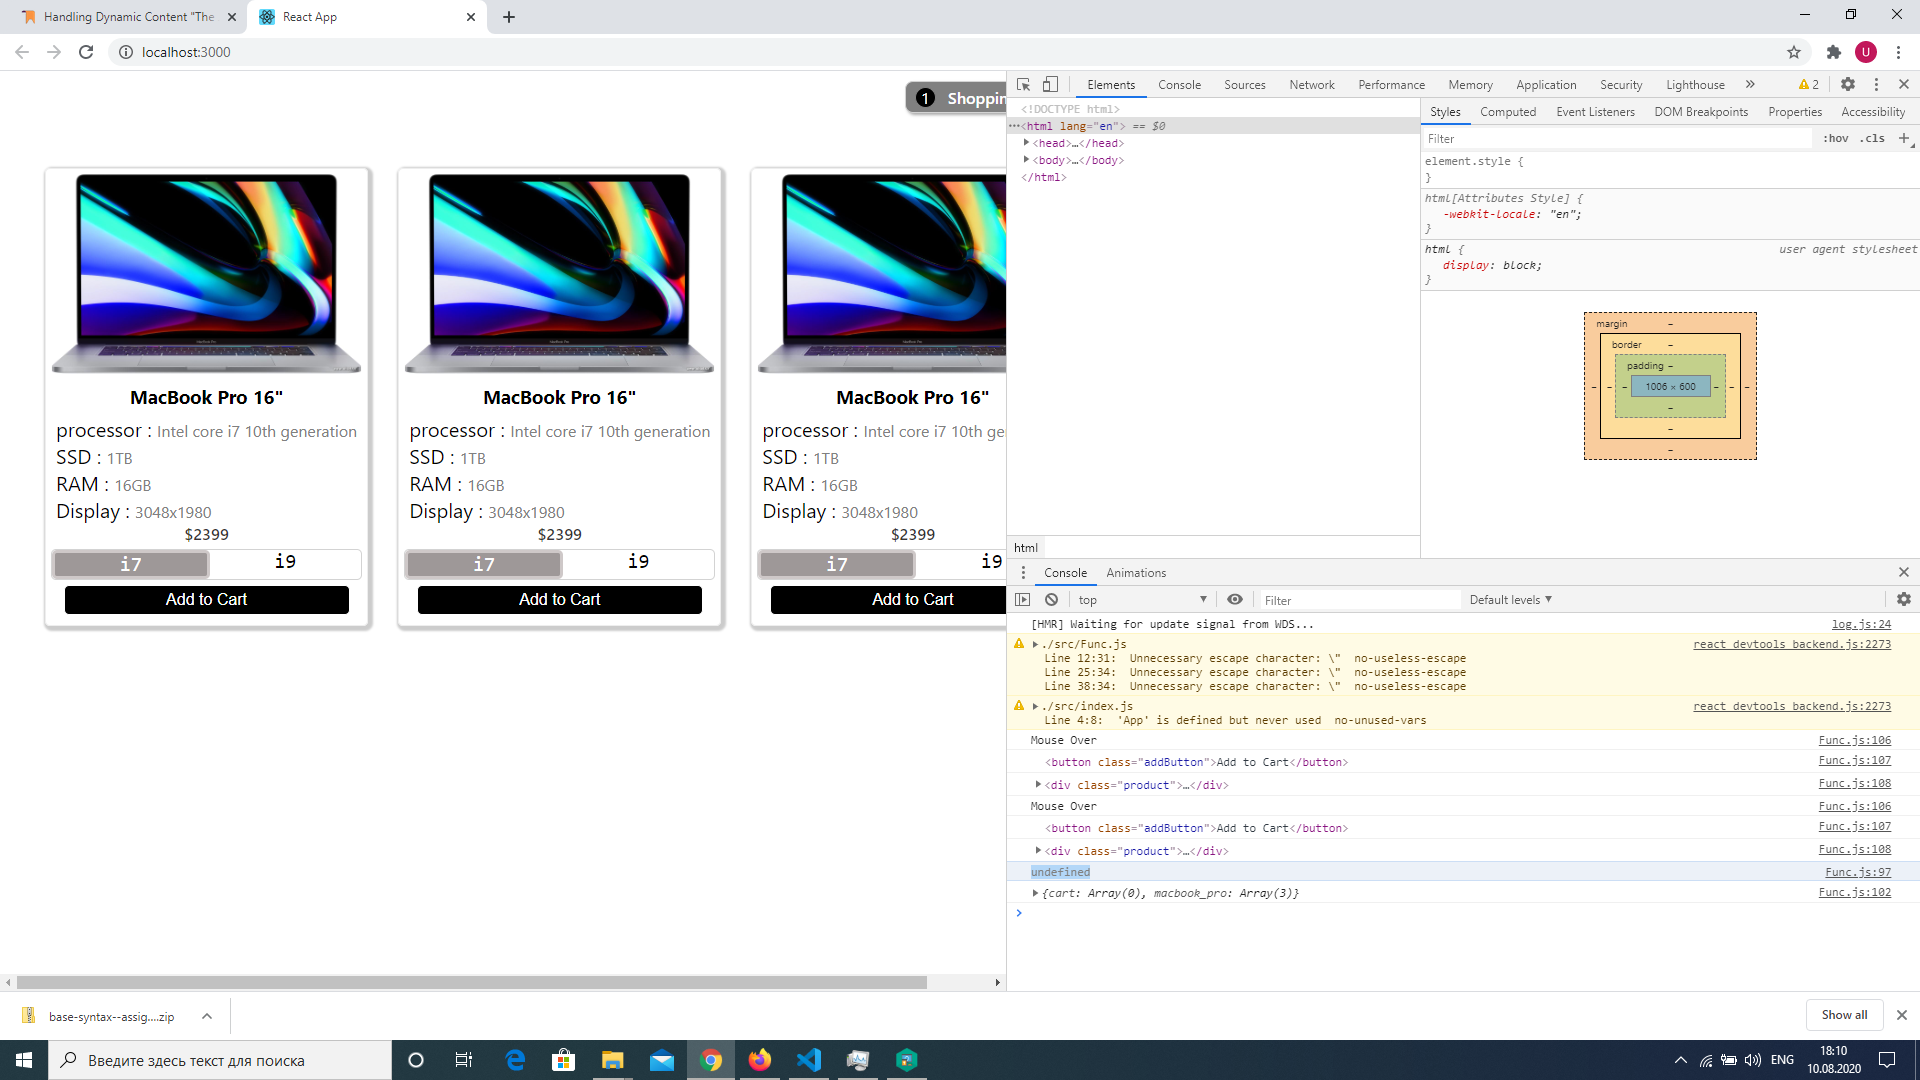Select i9 option on second MacBook card
The height and width of the screenshot is (1080, 1920).
click(x=638, y=562)
